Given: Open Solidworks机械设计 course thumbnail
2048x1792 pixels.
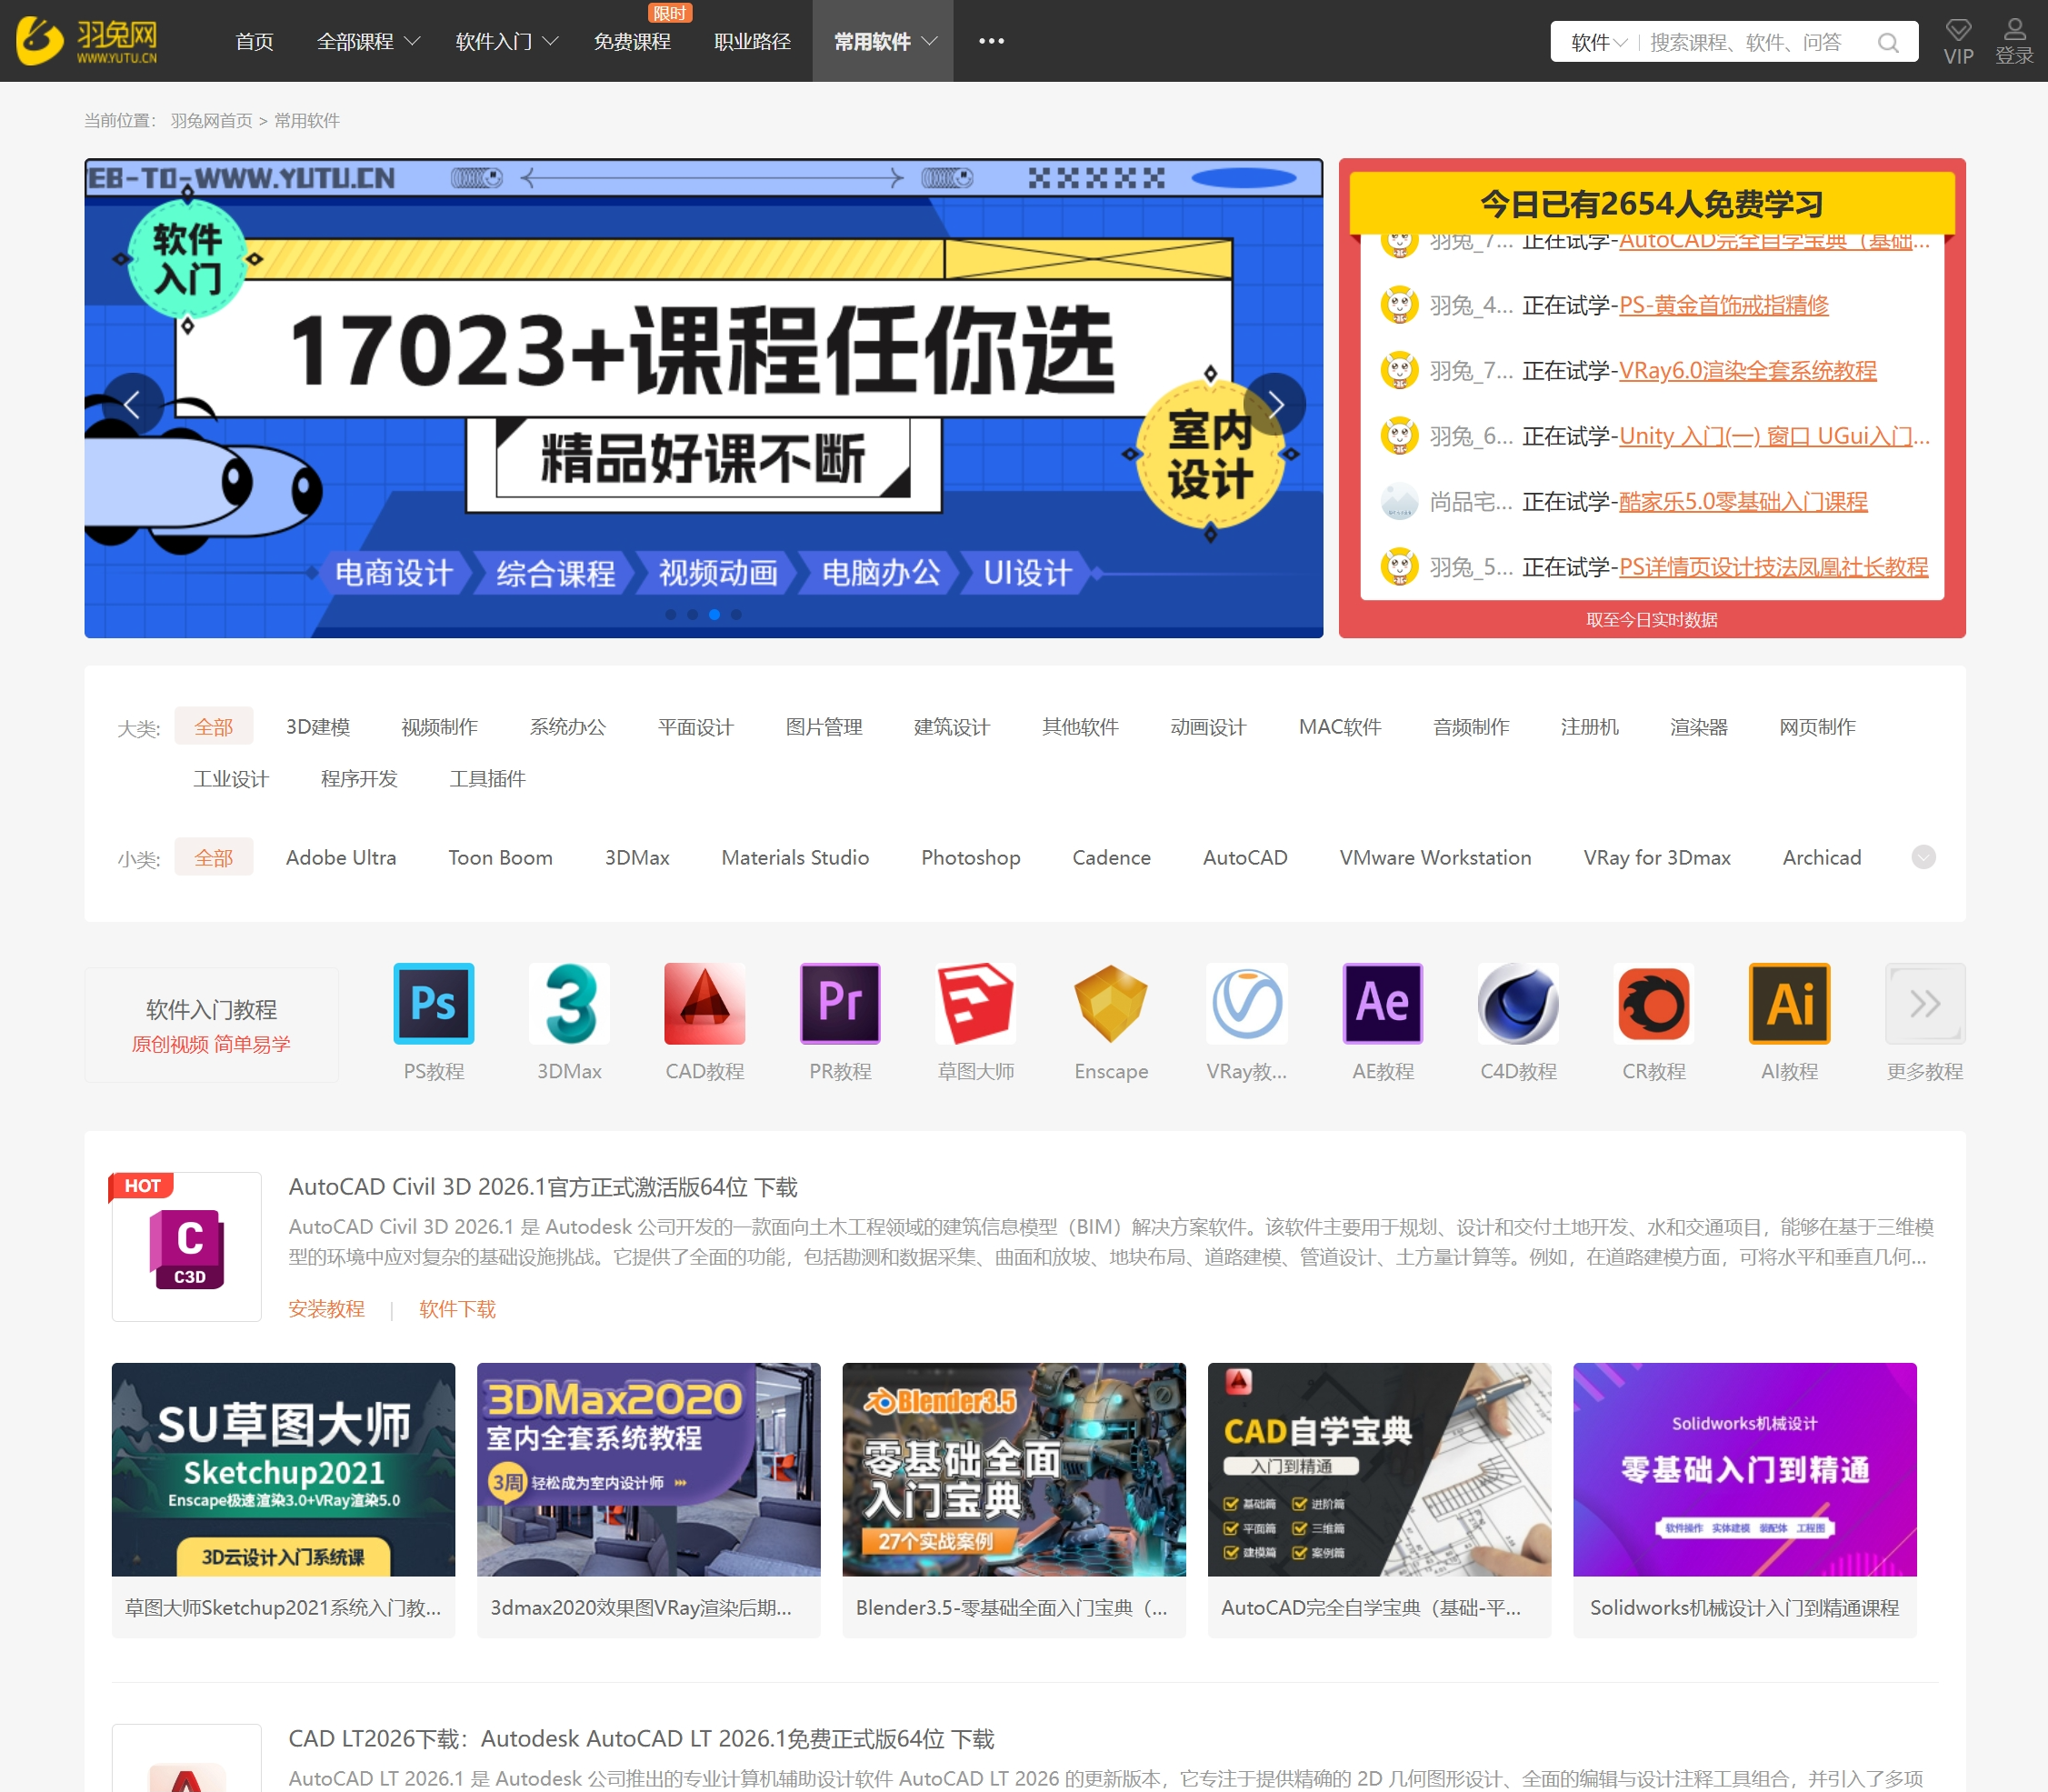Looking at the screenshot, I should point(1744,1469).
